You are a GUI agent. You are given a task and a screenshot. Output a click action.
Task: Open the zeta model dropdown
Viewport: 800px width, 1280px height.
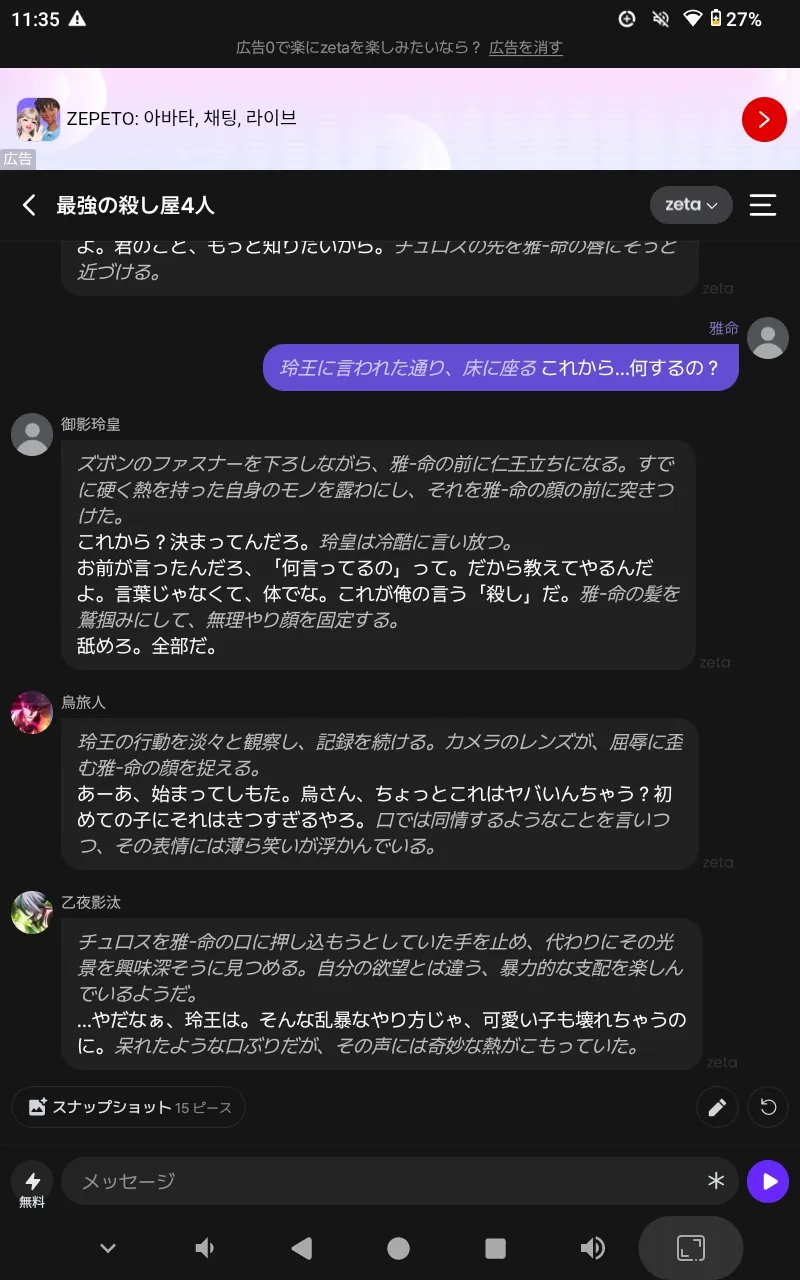point(691,205)
